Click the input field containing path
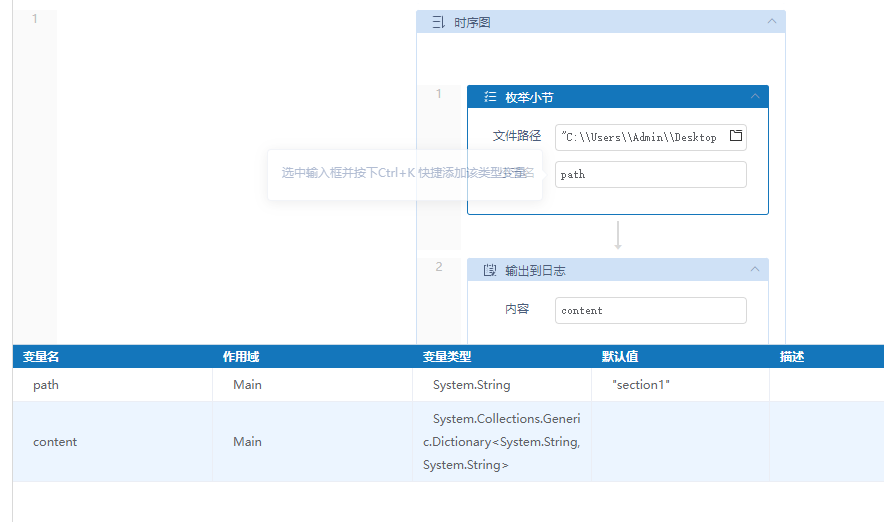The height and width of the screenshot is (522, 884). click(x=650, y=174)
